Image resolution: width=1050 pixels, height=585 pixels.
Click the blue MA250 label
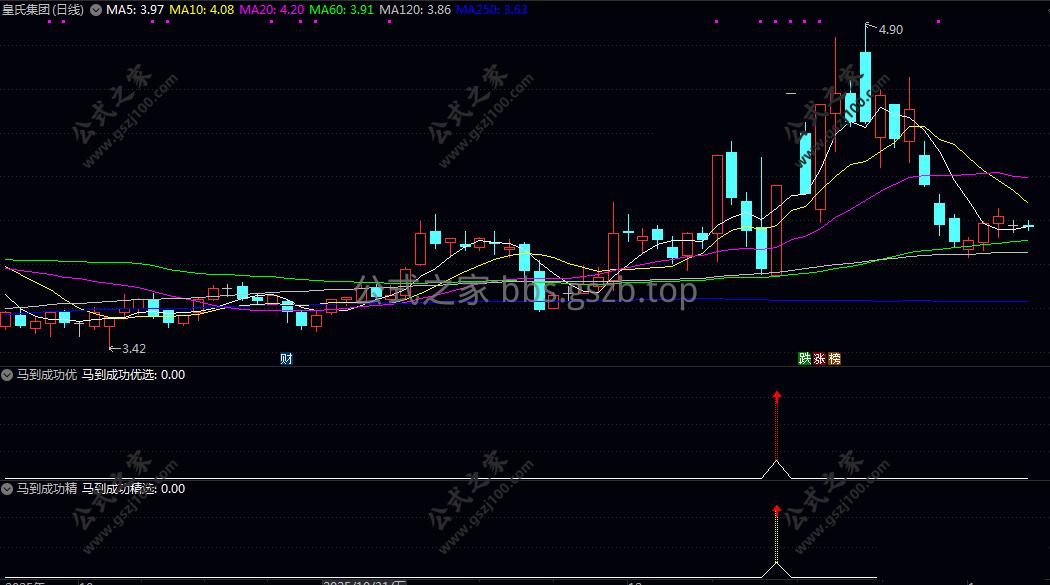(x=492, y=10)
